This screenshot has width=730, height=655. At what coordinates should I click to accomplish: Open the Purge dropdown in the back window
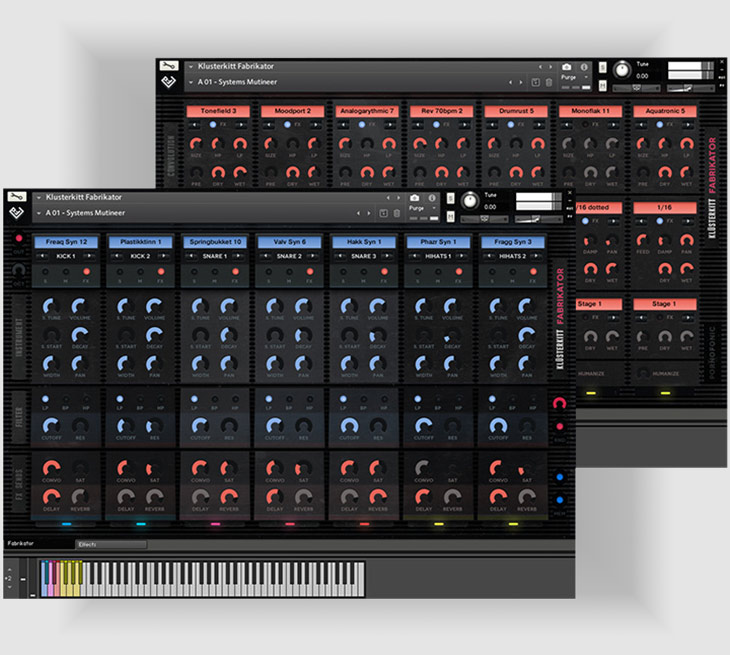coord(575,77)
